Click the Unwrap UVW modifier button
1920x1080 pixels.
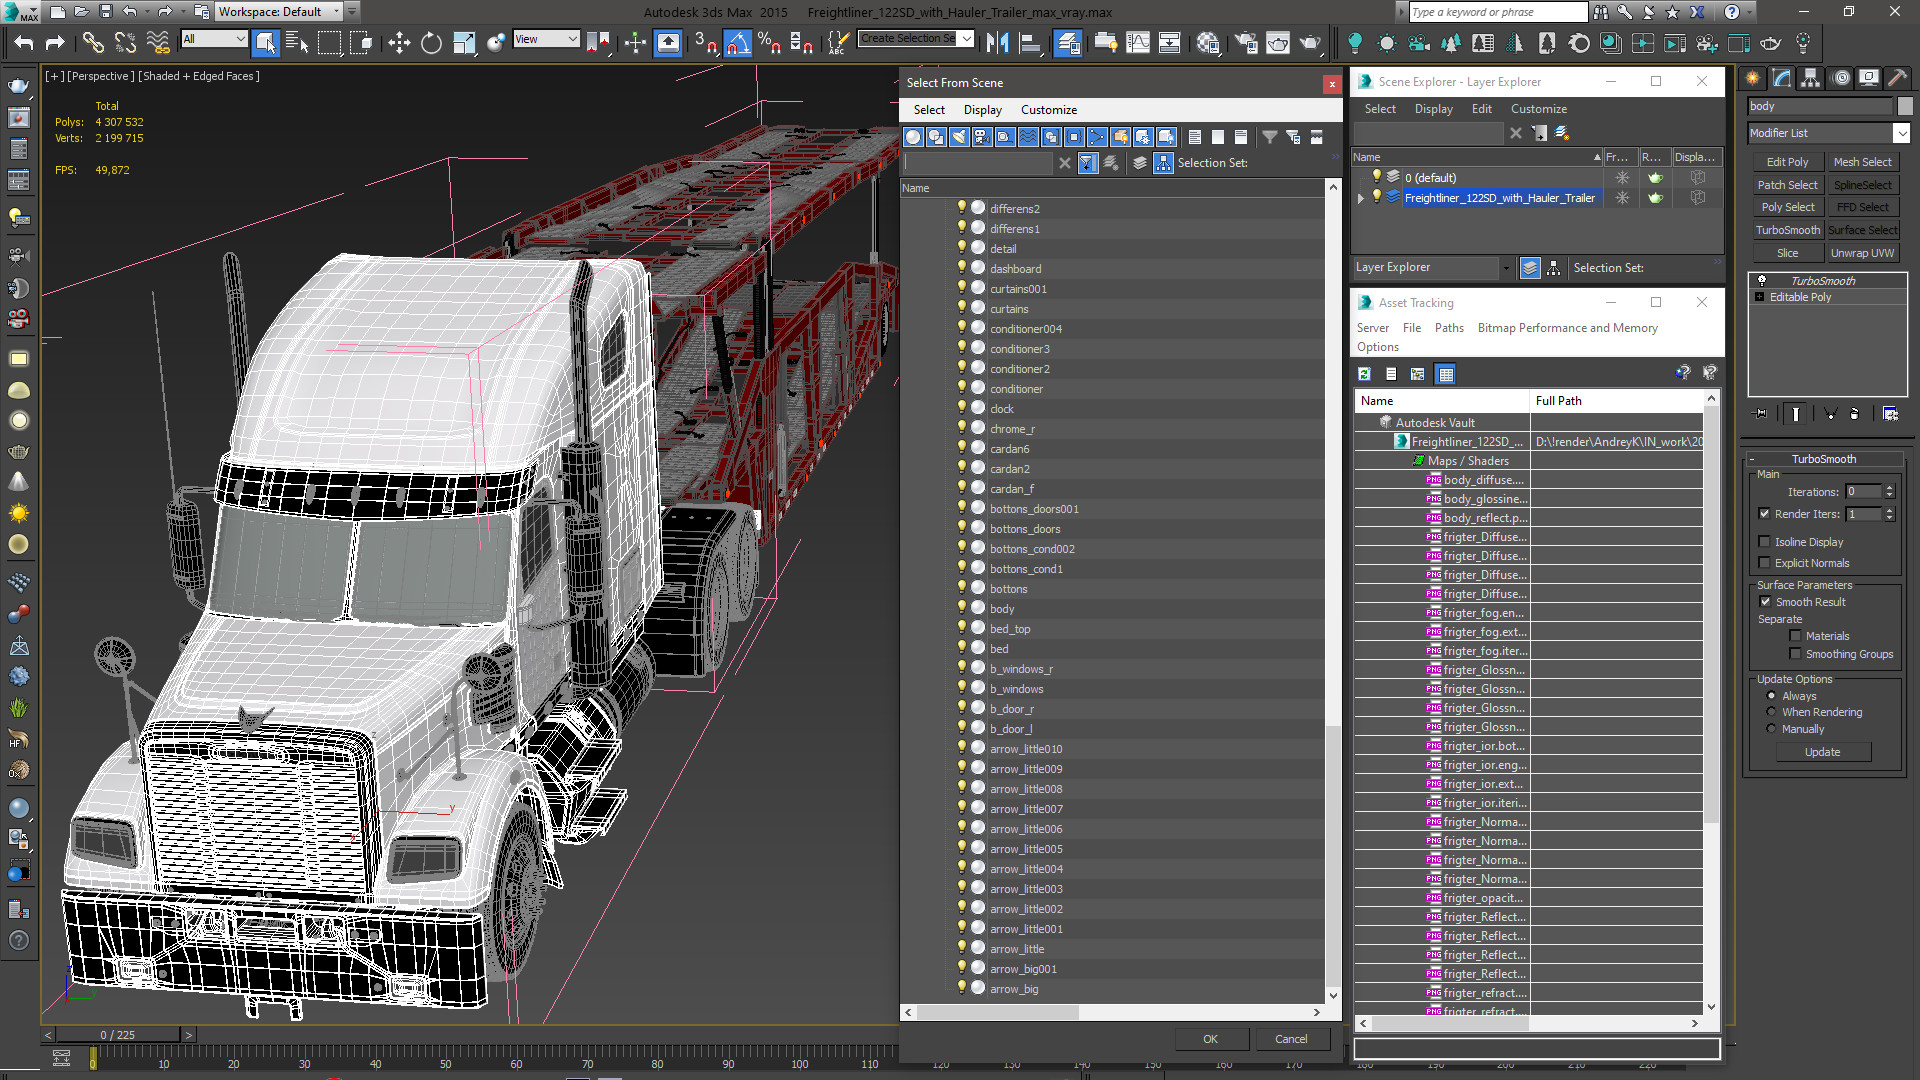click(1862, 253)
